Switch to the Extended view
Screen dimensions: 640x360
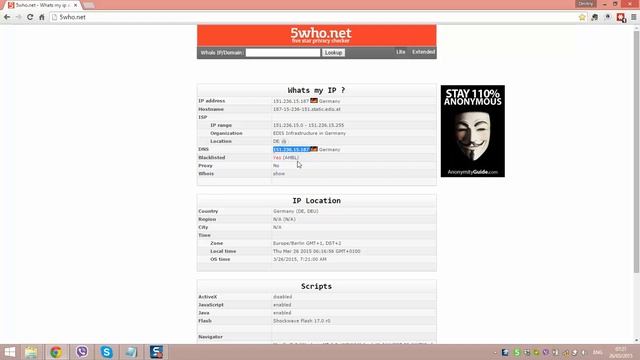click(x=423, y=52)
